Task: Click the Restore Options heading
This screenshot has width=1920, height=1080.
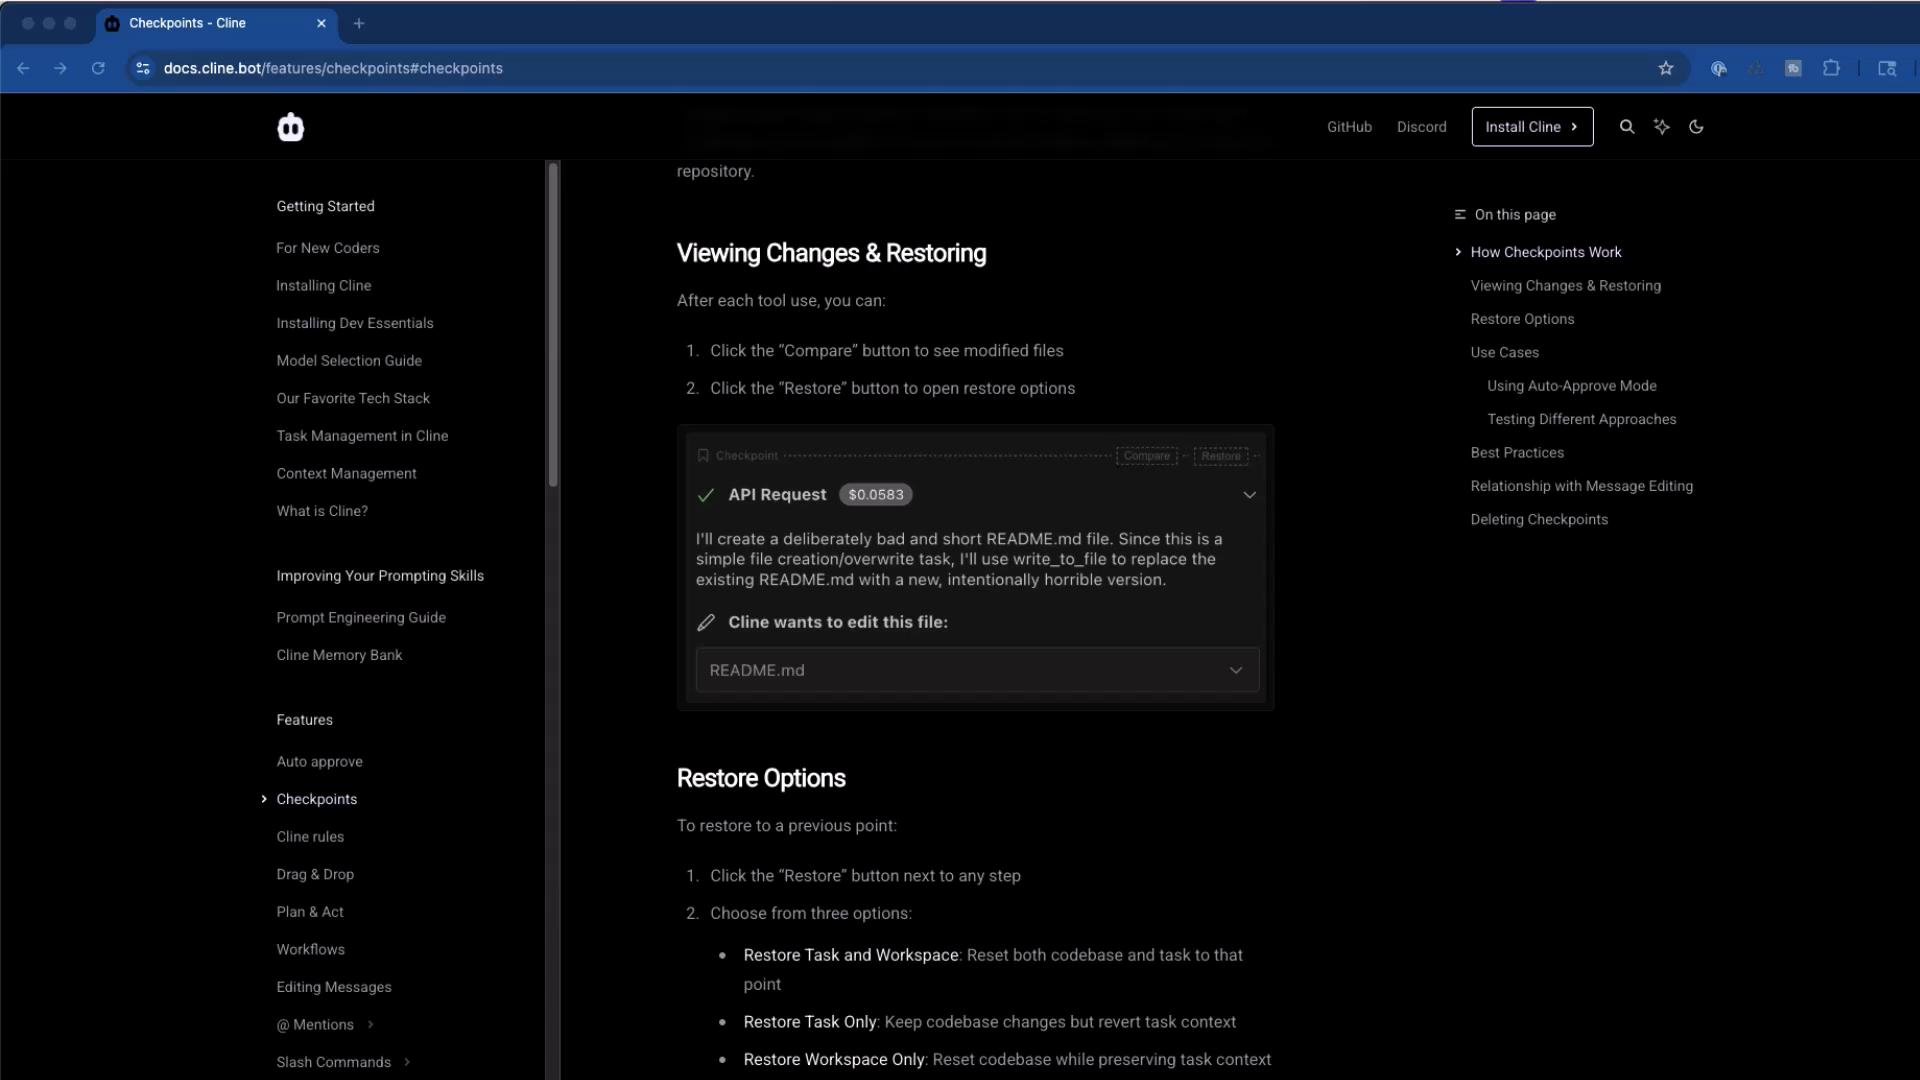Action: (761, 779)
